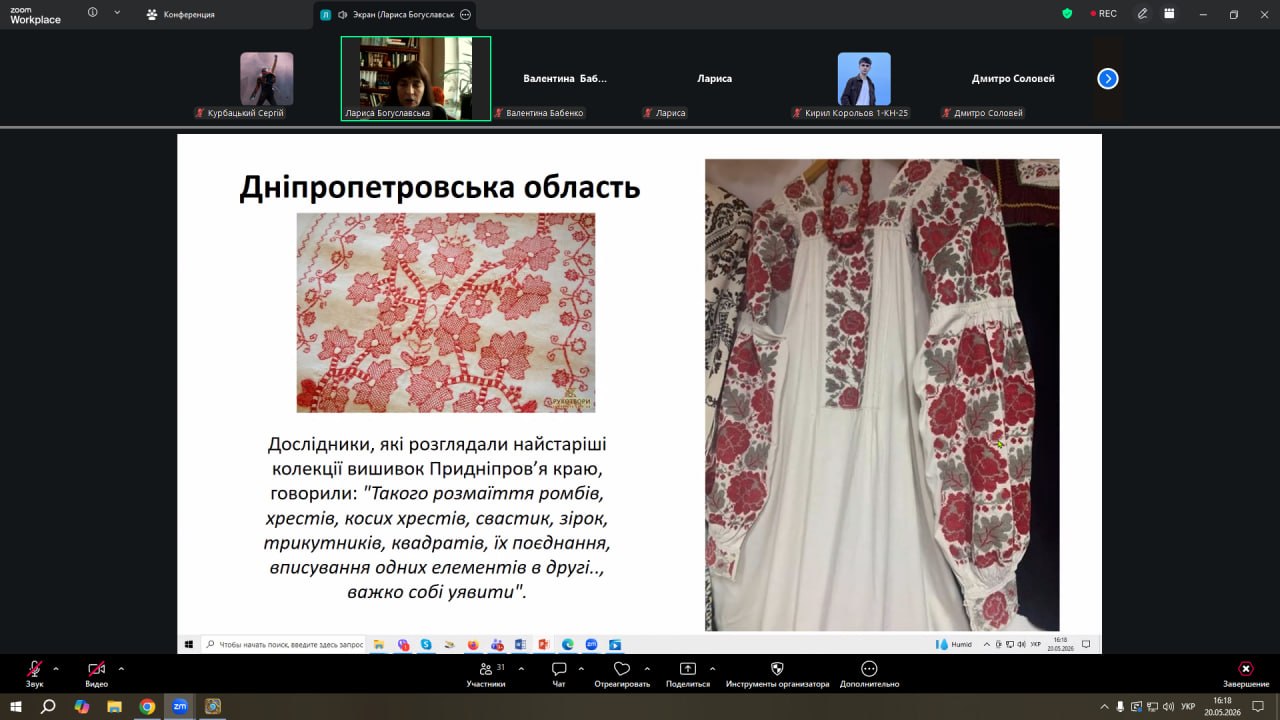
Task: Select the Экран Лариса Богуславська tab
Action: (x=395, y=15)
